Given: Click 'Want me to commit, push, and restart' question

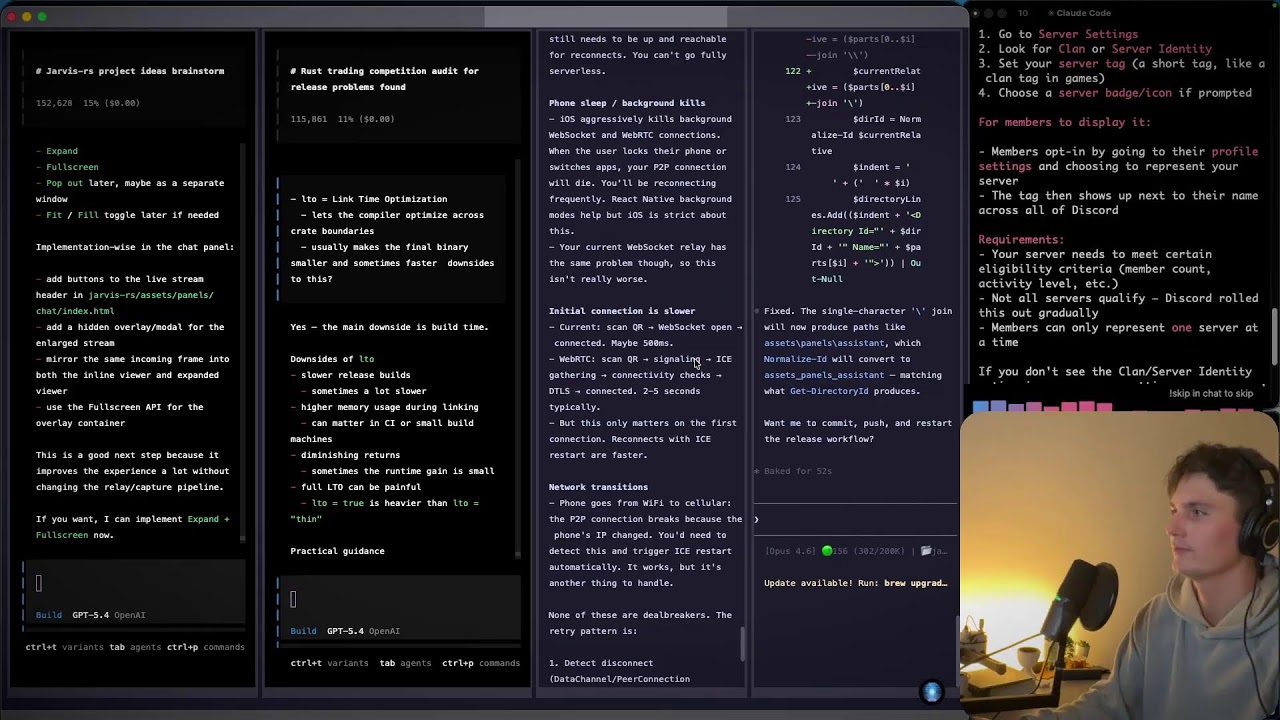Looking at the screenshot, I should (x=858, y=431).
